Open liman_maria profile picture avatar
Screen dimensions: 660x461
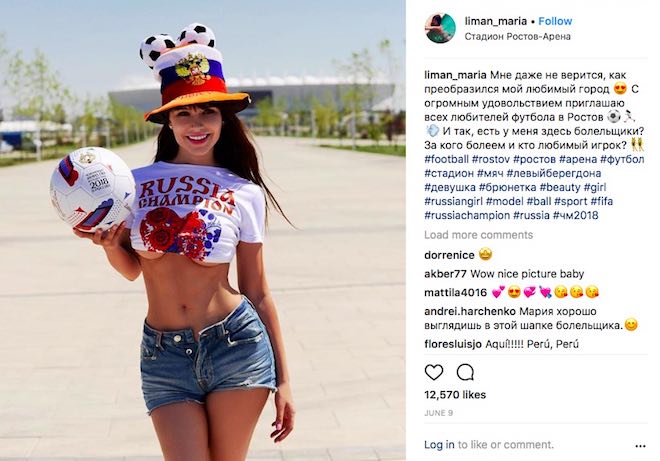tap(440, 28)
